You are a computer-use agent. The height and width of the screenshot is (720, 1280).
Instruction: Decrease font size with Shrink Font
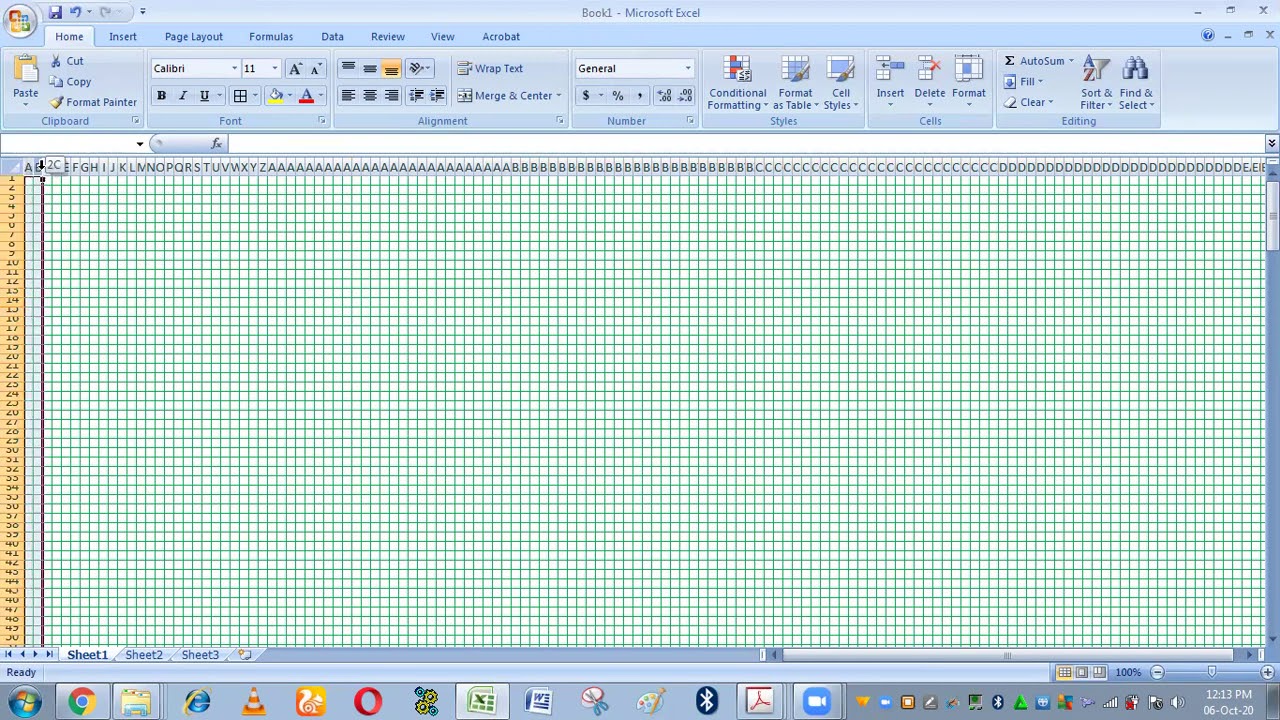pyautogui.click(x=315, y=68)
